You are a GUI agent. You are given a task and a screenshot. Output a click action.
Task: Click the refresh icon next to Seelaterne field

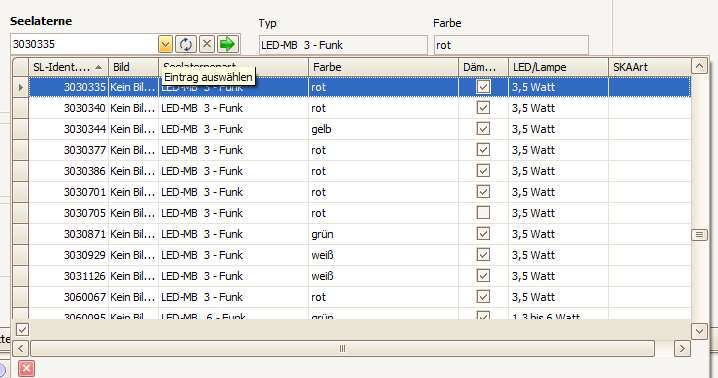pos(185,44)
